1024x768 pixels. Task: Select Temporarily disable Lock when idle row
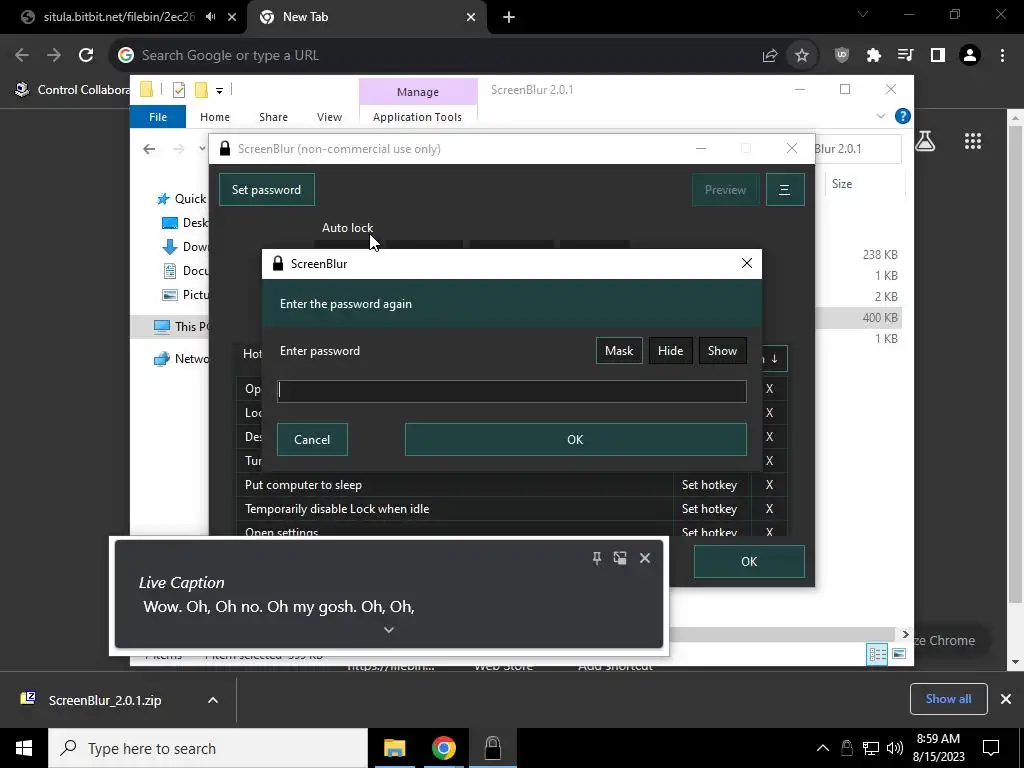coord(455,509)
